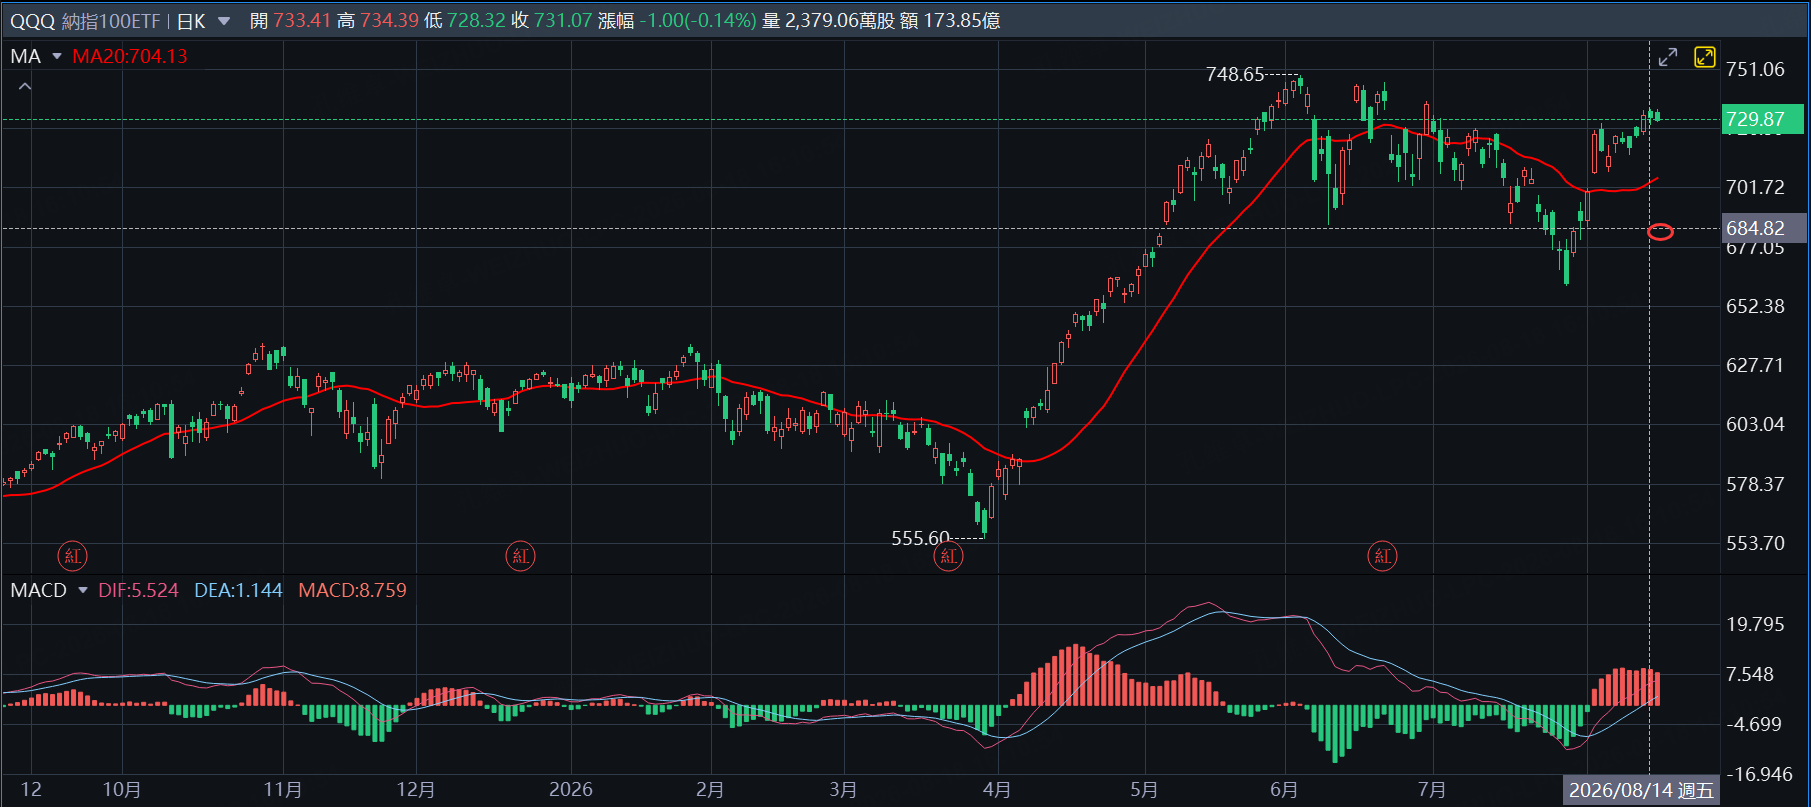The width and height of the screenshot is (1811, 807).
Task: Click the high price 734.39 in header
Action: (x=390, y=21)
